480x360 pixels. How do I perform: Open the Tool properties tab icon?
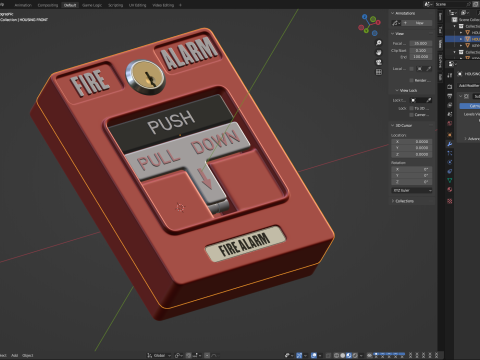(x=450, y=75)
